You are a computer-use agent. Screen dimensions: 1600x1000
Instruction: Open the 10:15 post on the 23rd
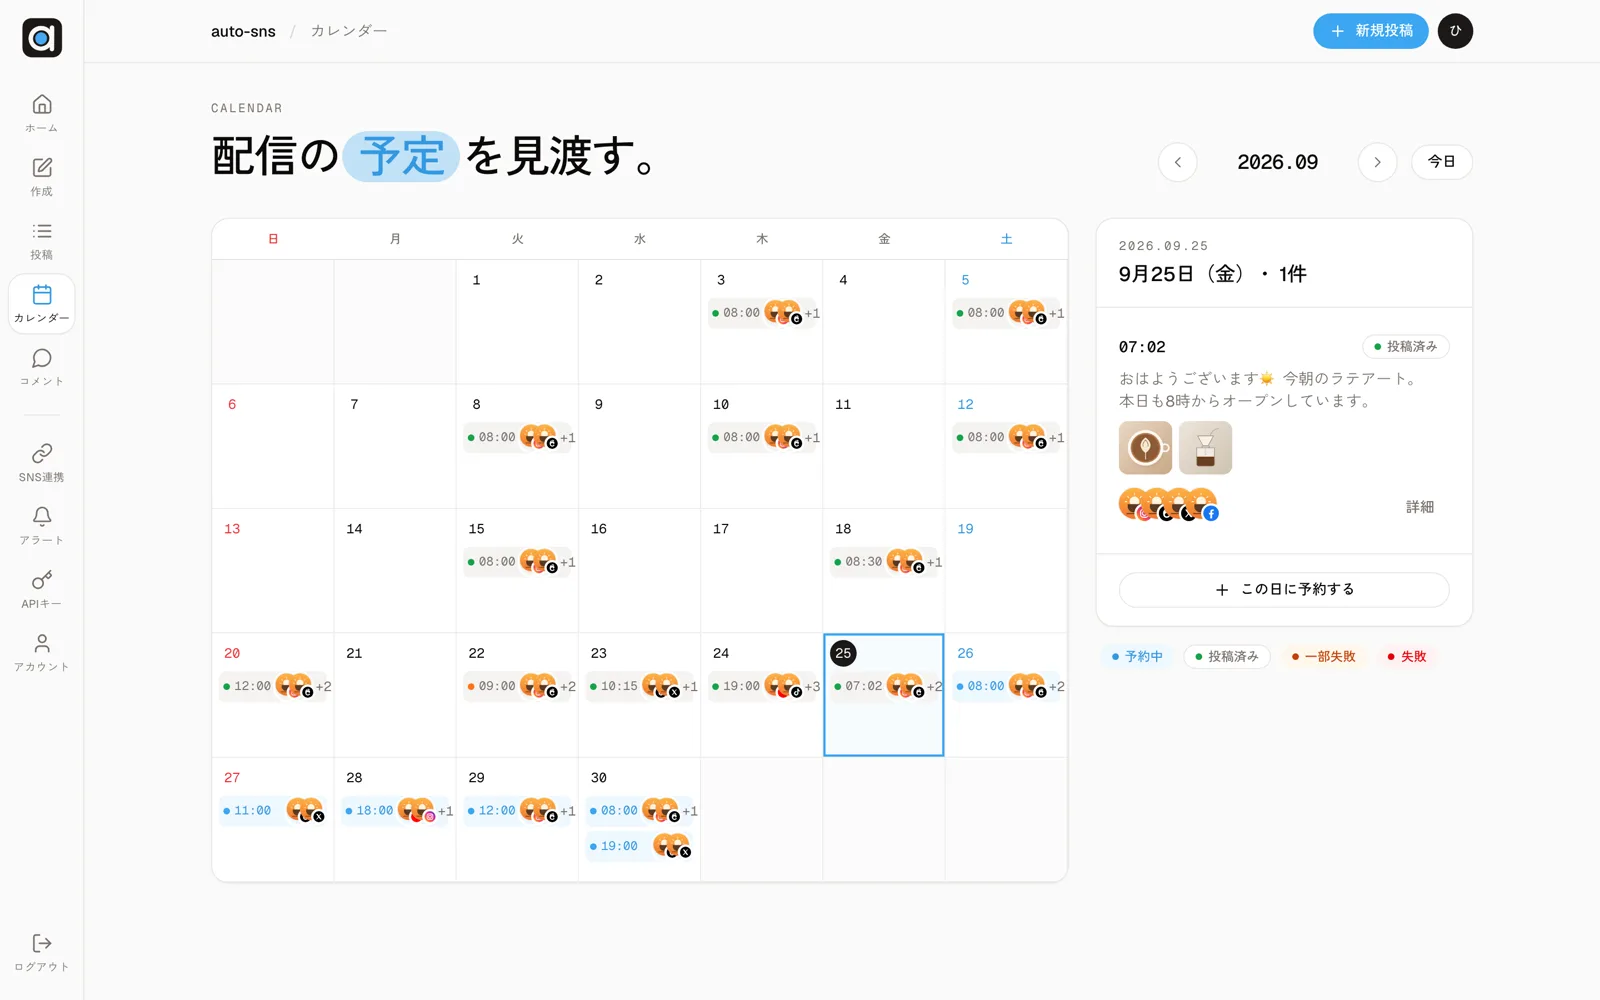[x=641, y=686]
